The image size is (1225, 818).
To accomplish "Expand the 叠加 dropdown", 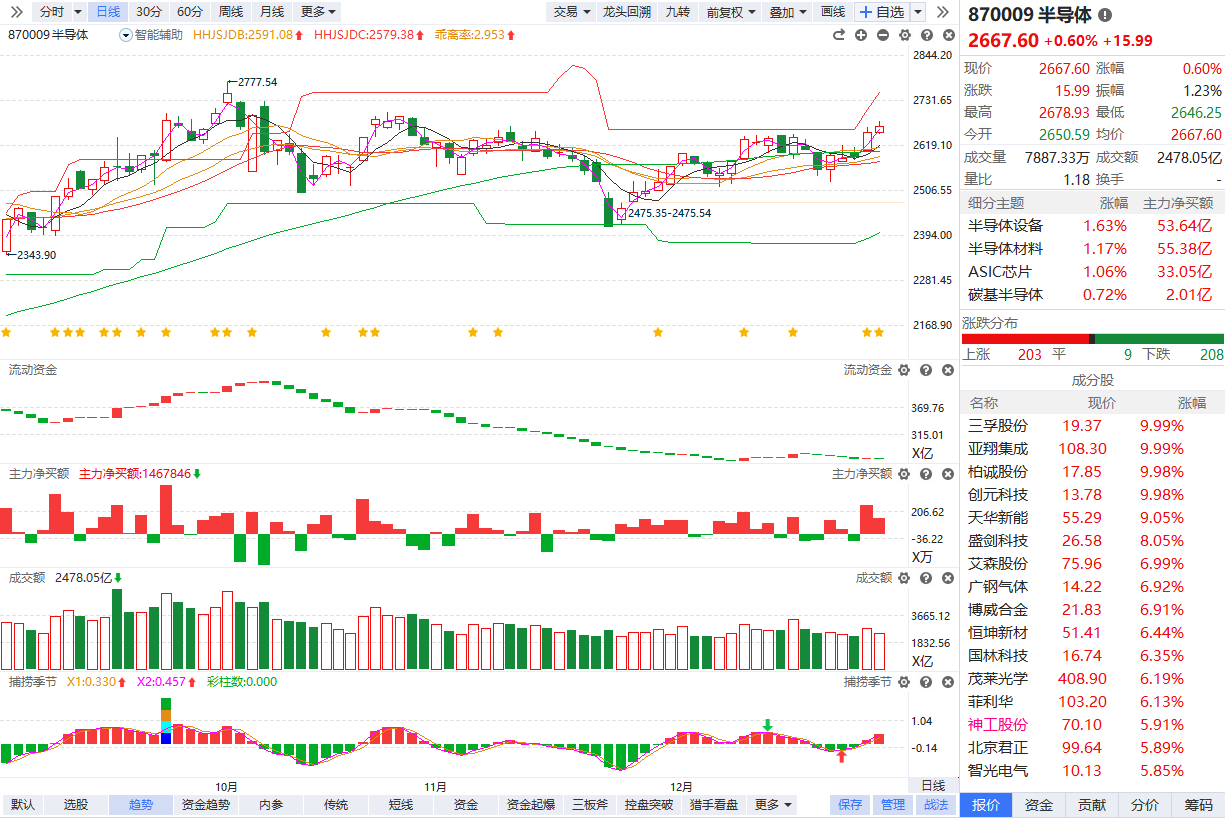I will tap(787, 12).
